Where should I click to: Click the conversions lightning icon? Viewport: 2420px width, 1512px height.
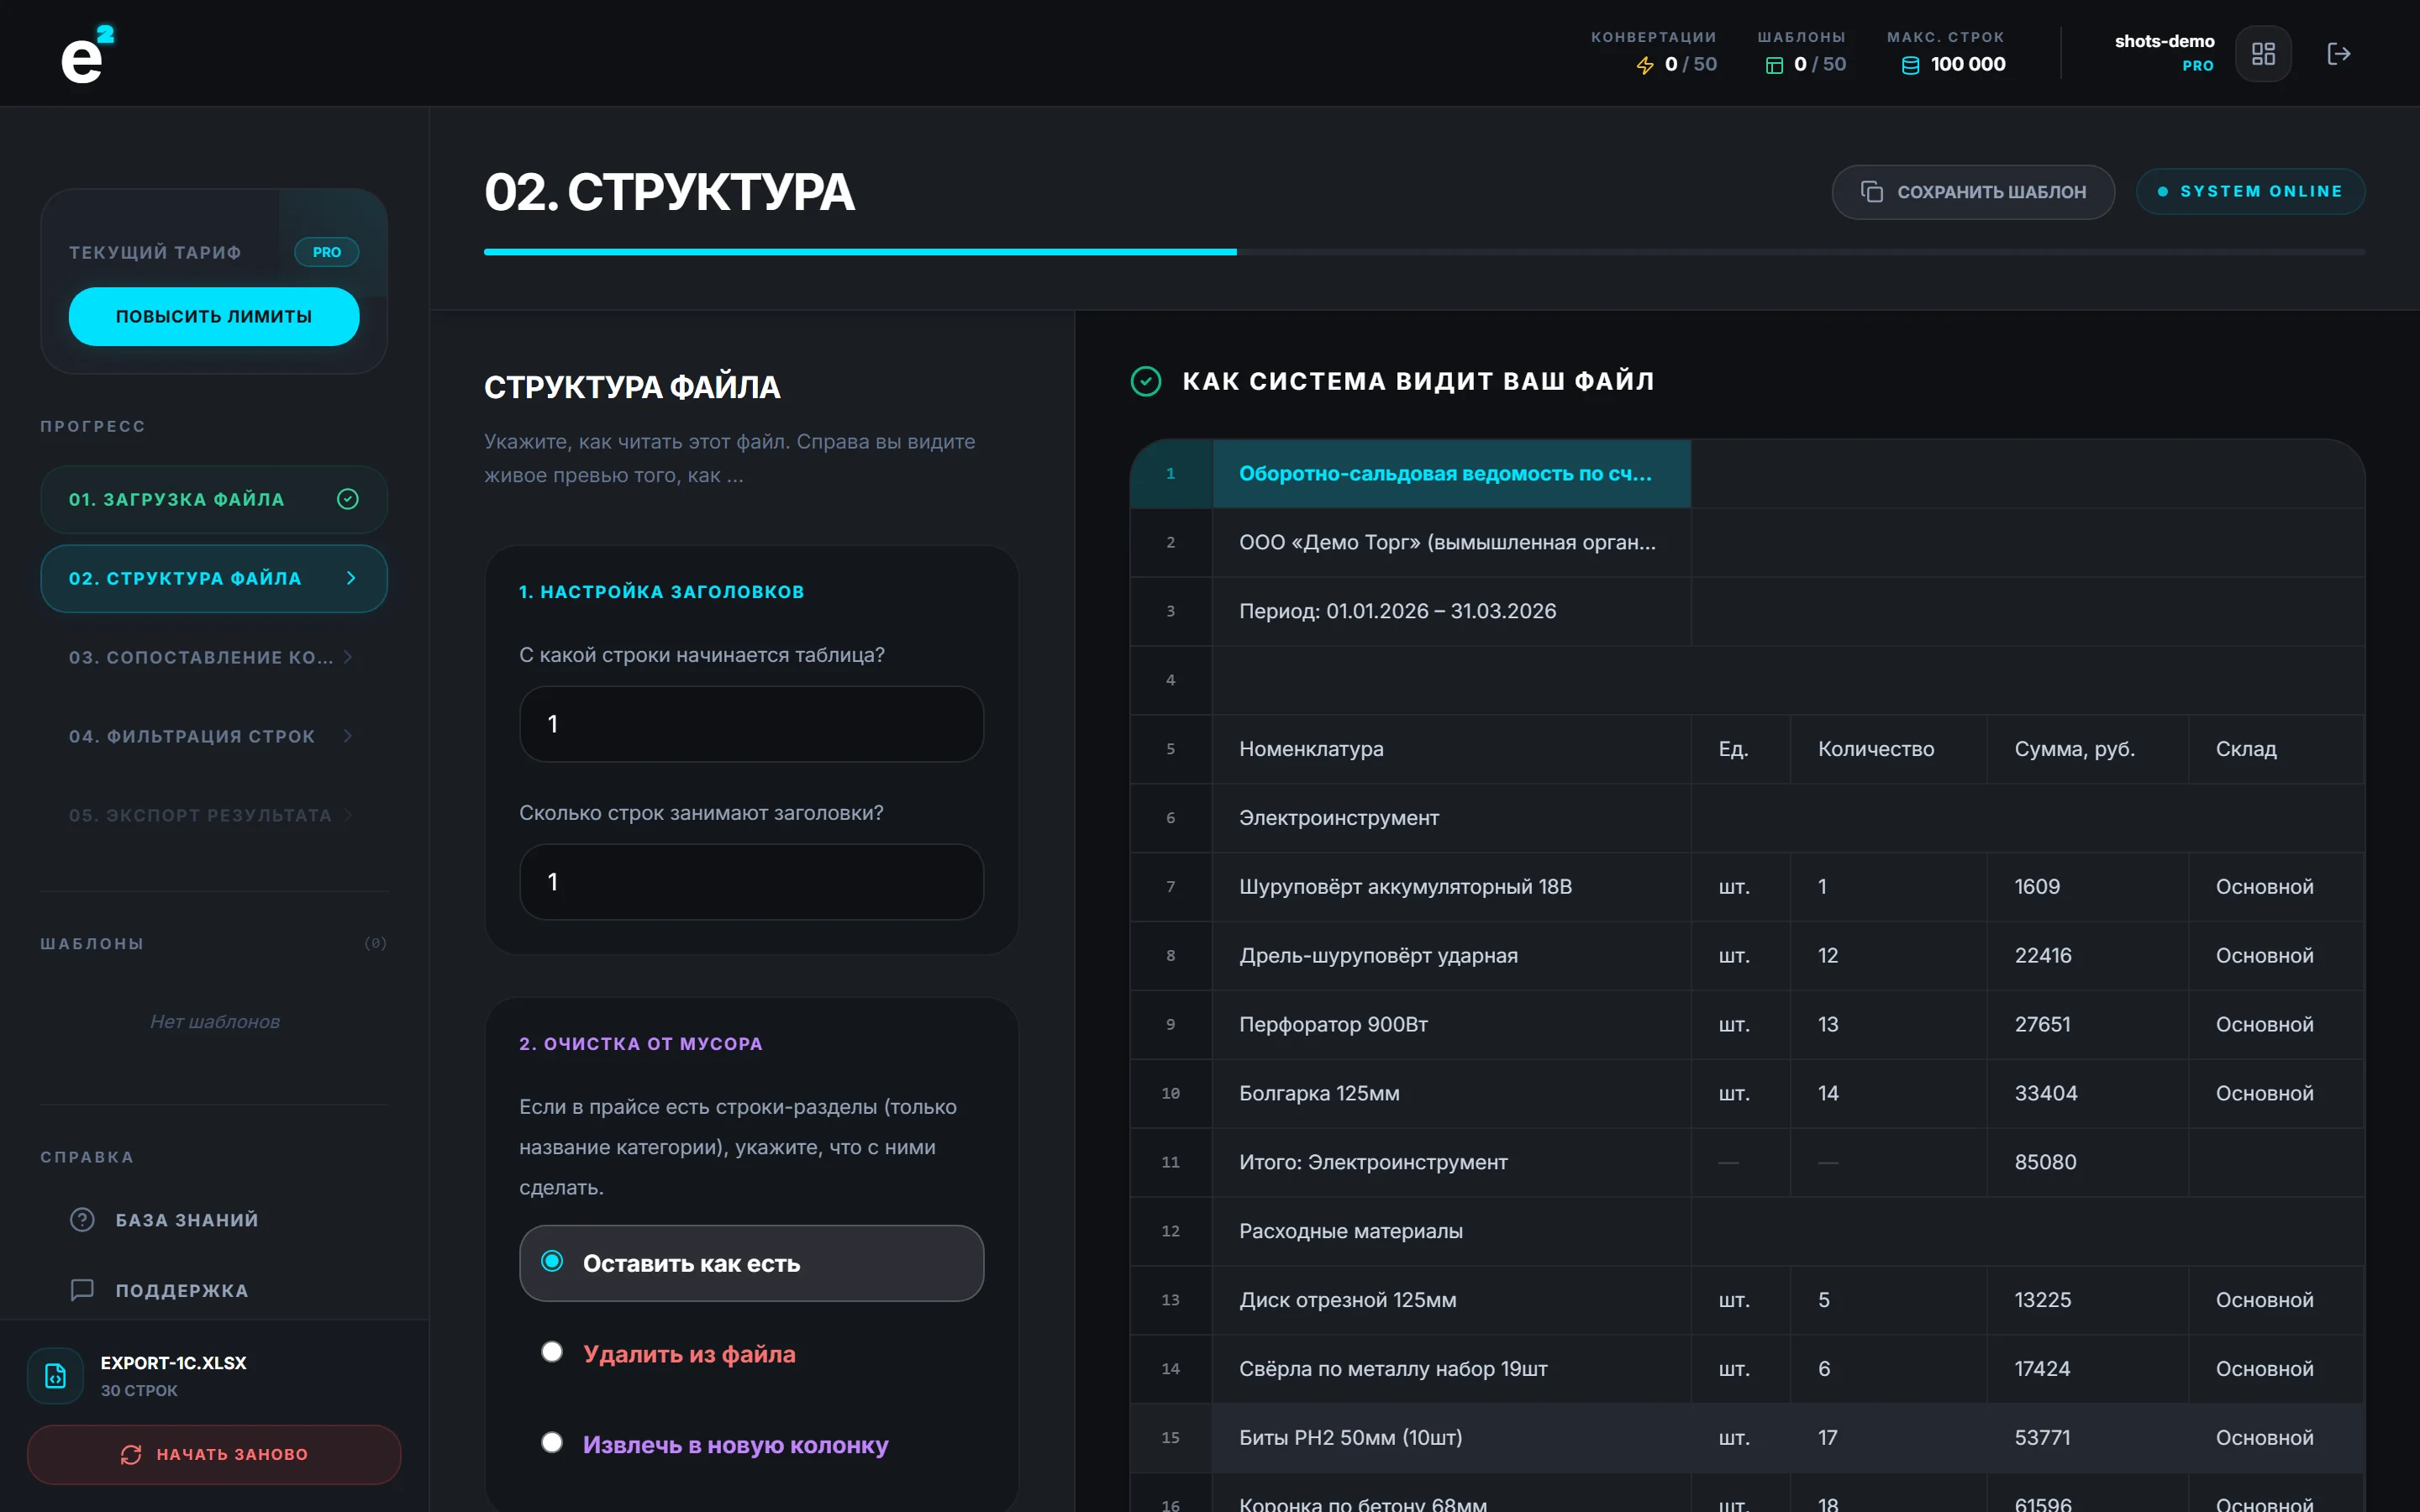(1645, 65)
